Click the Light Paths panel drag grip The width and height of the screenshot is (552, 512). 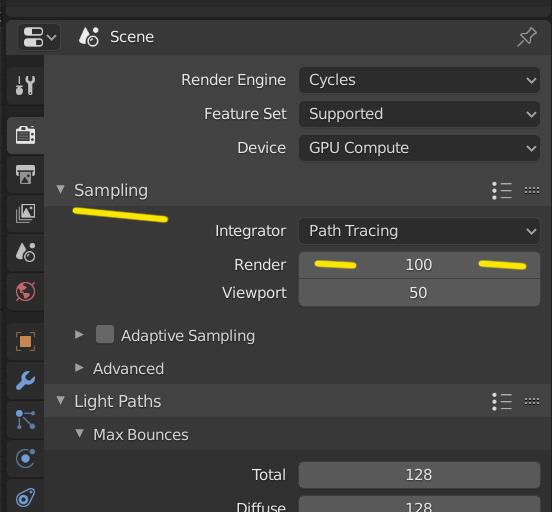tap(532, 402)
